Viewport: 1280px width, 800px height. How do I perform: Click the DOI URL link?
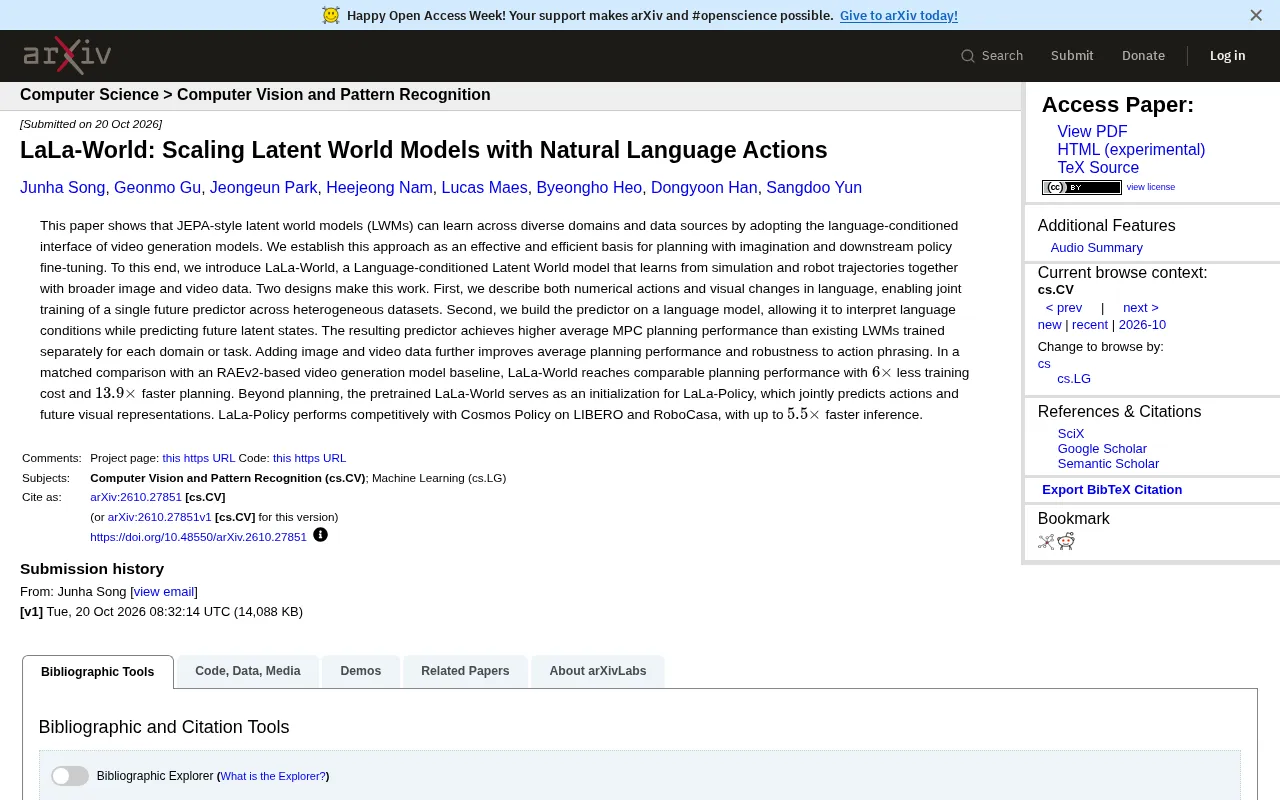pyautogui.click(x=198, y=537)
